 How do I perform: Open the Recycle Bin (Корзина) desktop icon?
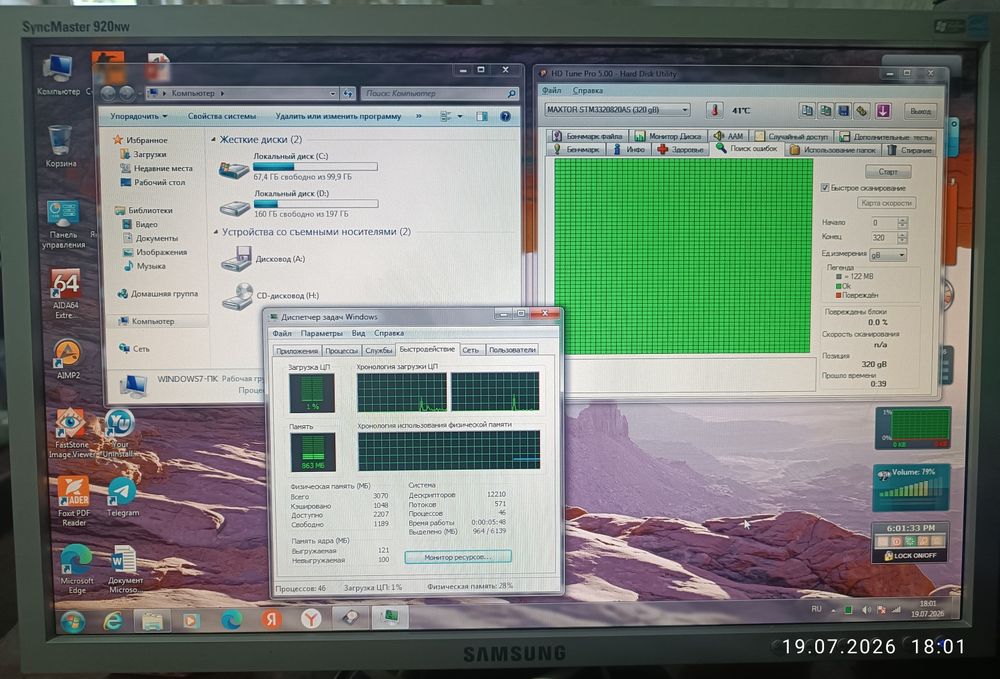pyautogui.click(x=61, y=146)
